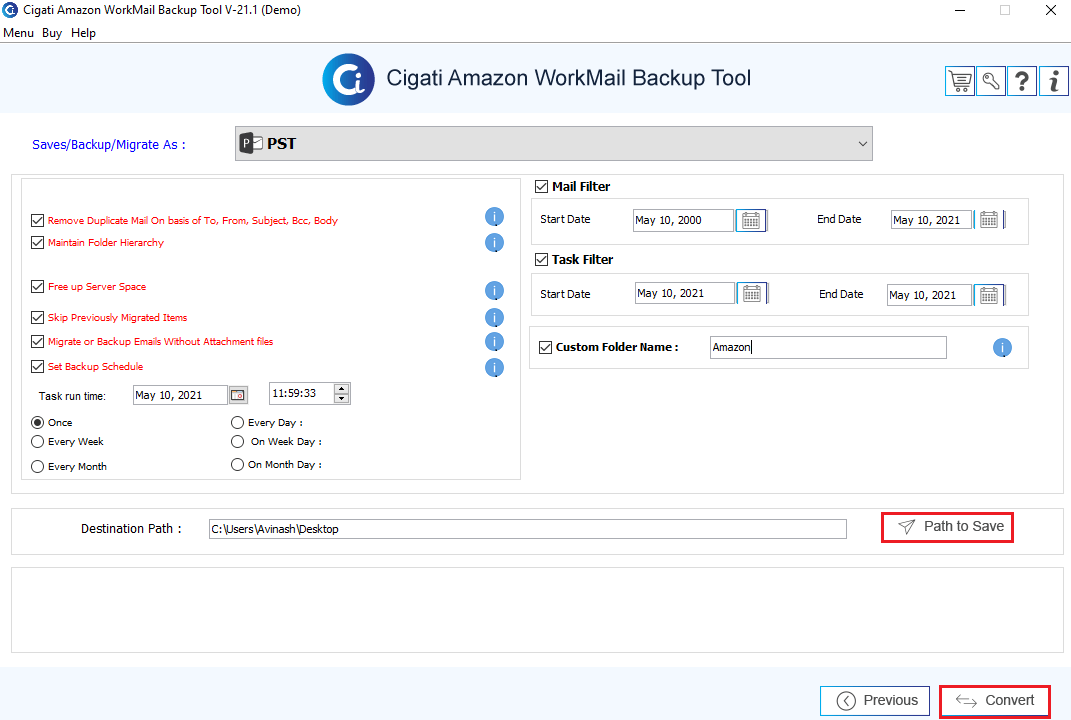Close the backup tool window

tap(1051, 10)
